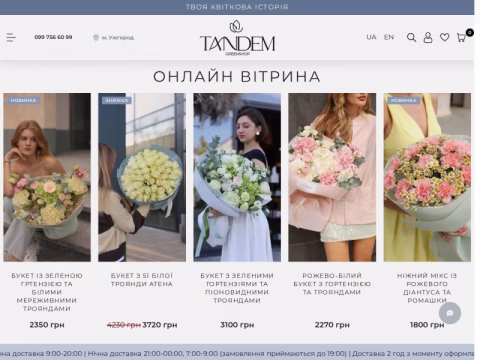This screenshot has width=480, height=360.
Task: Click title НІЖНИЙ МІКС ІЗ РОЖЕВОГО ДІАНТУСА
Action: coord(427,288)
